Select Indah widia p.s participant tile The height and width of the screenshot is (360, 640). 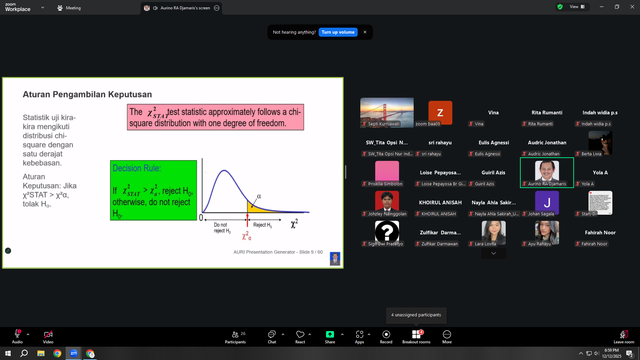(x=600, y=113)
